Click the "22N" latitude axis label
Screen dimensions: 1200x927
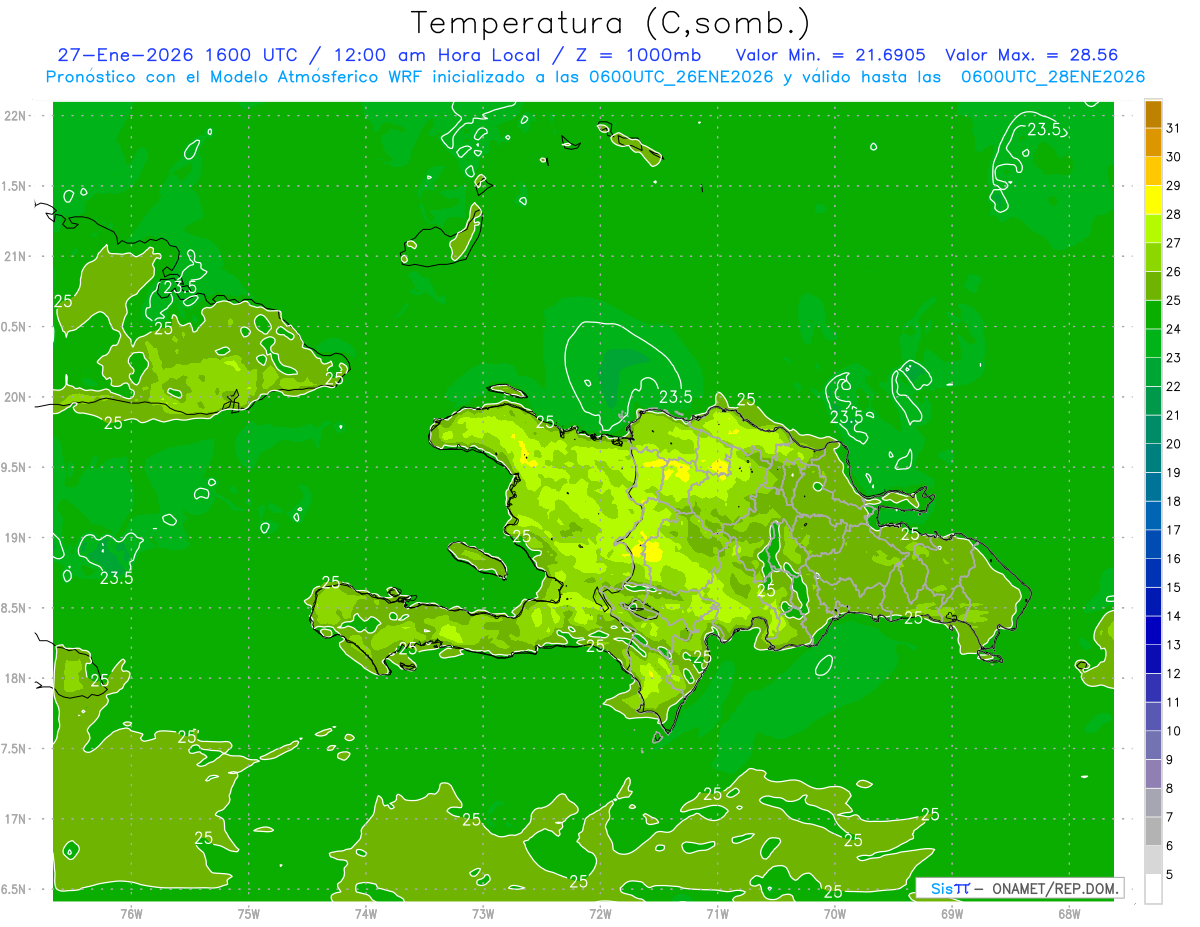click(x=16, y=115)
